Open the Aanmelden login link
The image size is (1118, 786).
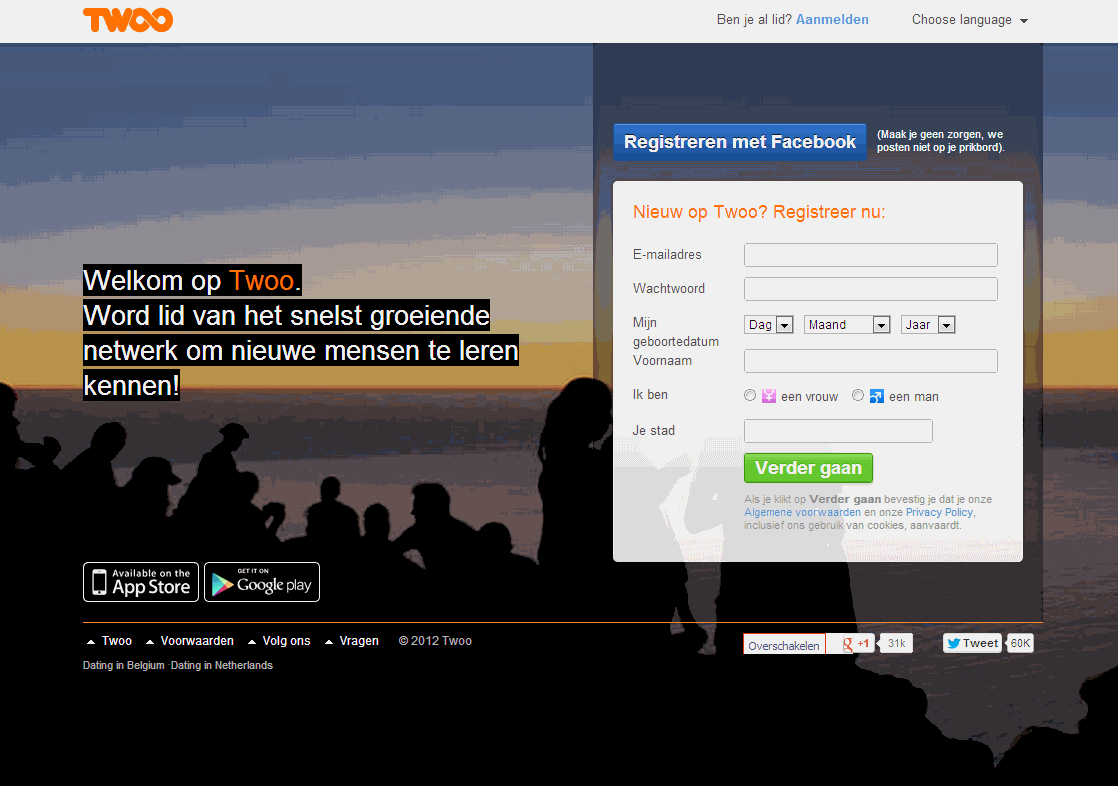[832, 20]
